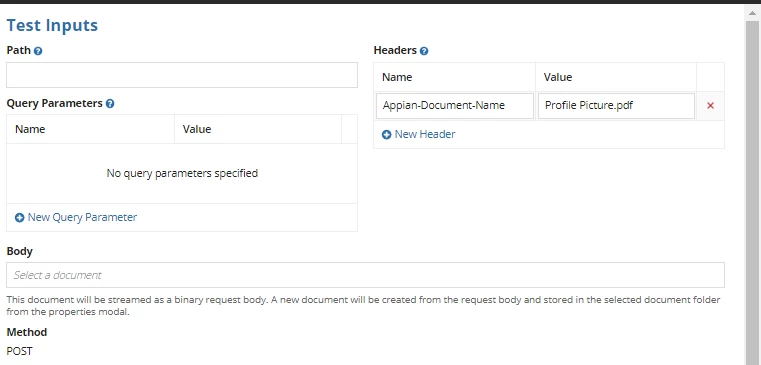761x365 pixels.
Task: Click the Body label
Action: click(x=19, y=251)
